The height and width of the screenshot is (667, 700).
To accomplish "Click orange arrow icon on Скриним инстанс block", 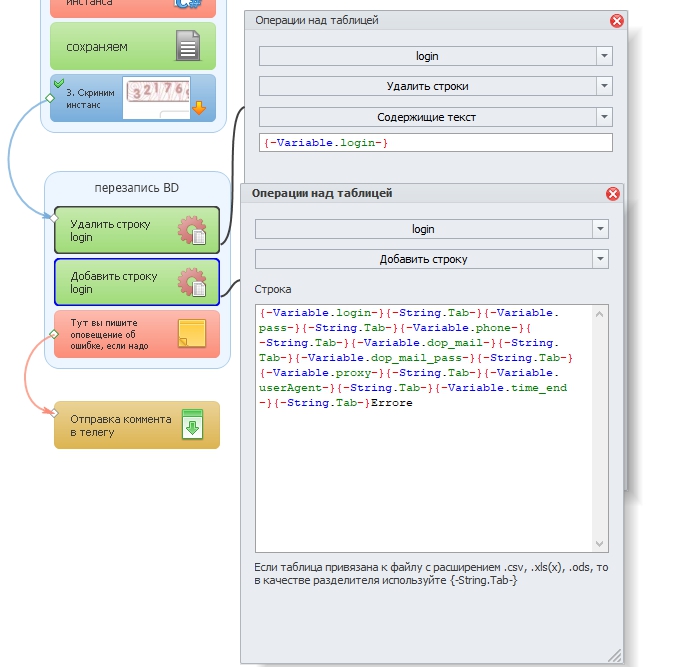I will pyautogui.click(x=198, y=107).
